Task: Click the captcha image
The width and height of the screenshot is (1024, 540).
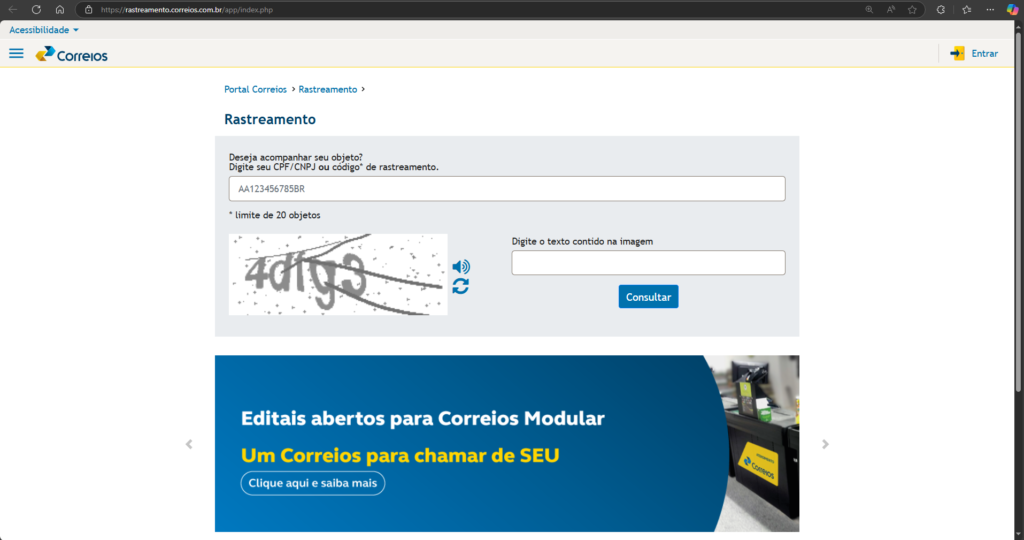Action: point(338,274)
